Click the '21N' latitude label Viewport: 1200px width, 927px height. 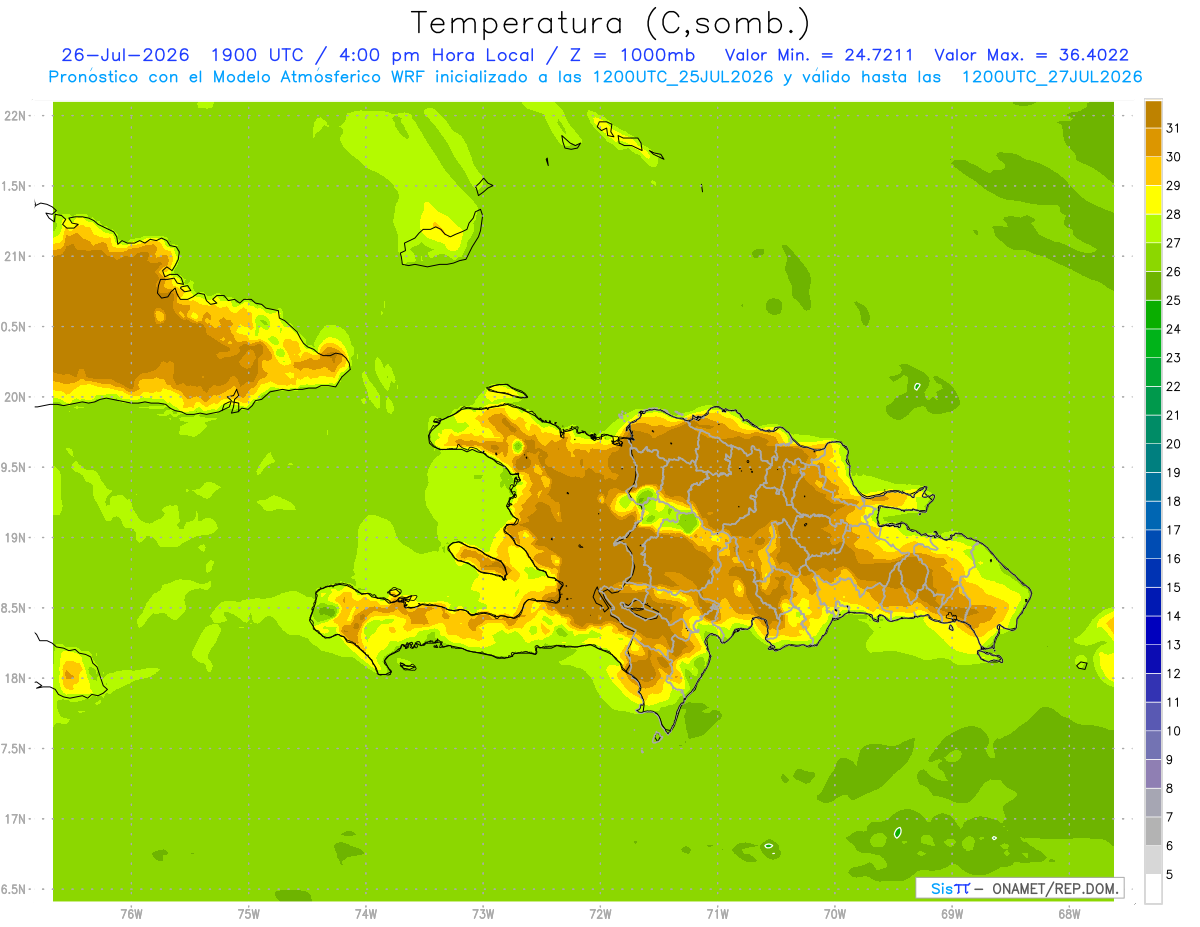click(x=15, y=256)
